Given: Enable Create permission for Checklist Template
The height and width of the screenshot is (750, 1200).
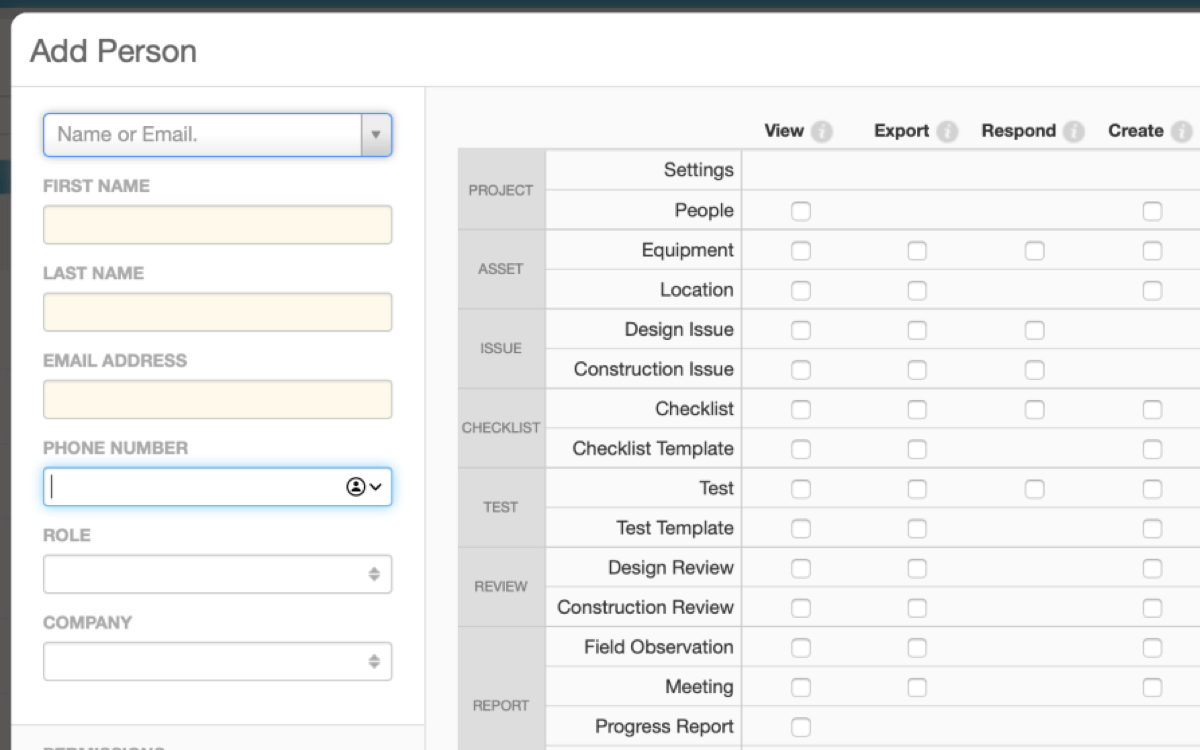Looking at the screenshot, I should point(1153,449).
